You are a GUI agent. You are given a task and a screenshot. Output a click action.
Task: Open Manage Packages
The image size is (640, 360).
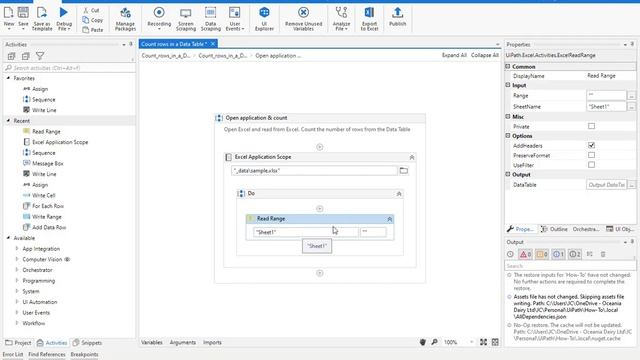[125, 19]
